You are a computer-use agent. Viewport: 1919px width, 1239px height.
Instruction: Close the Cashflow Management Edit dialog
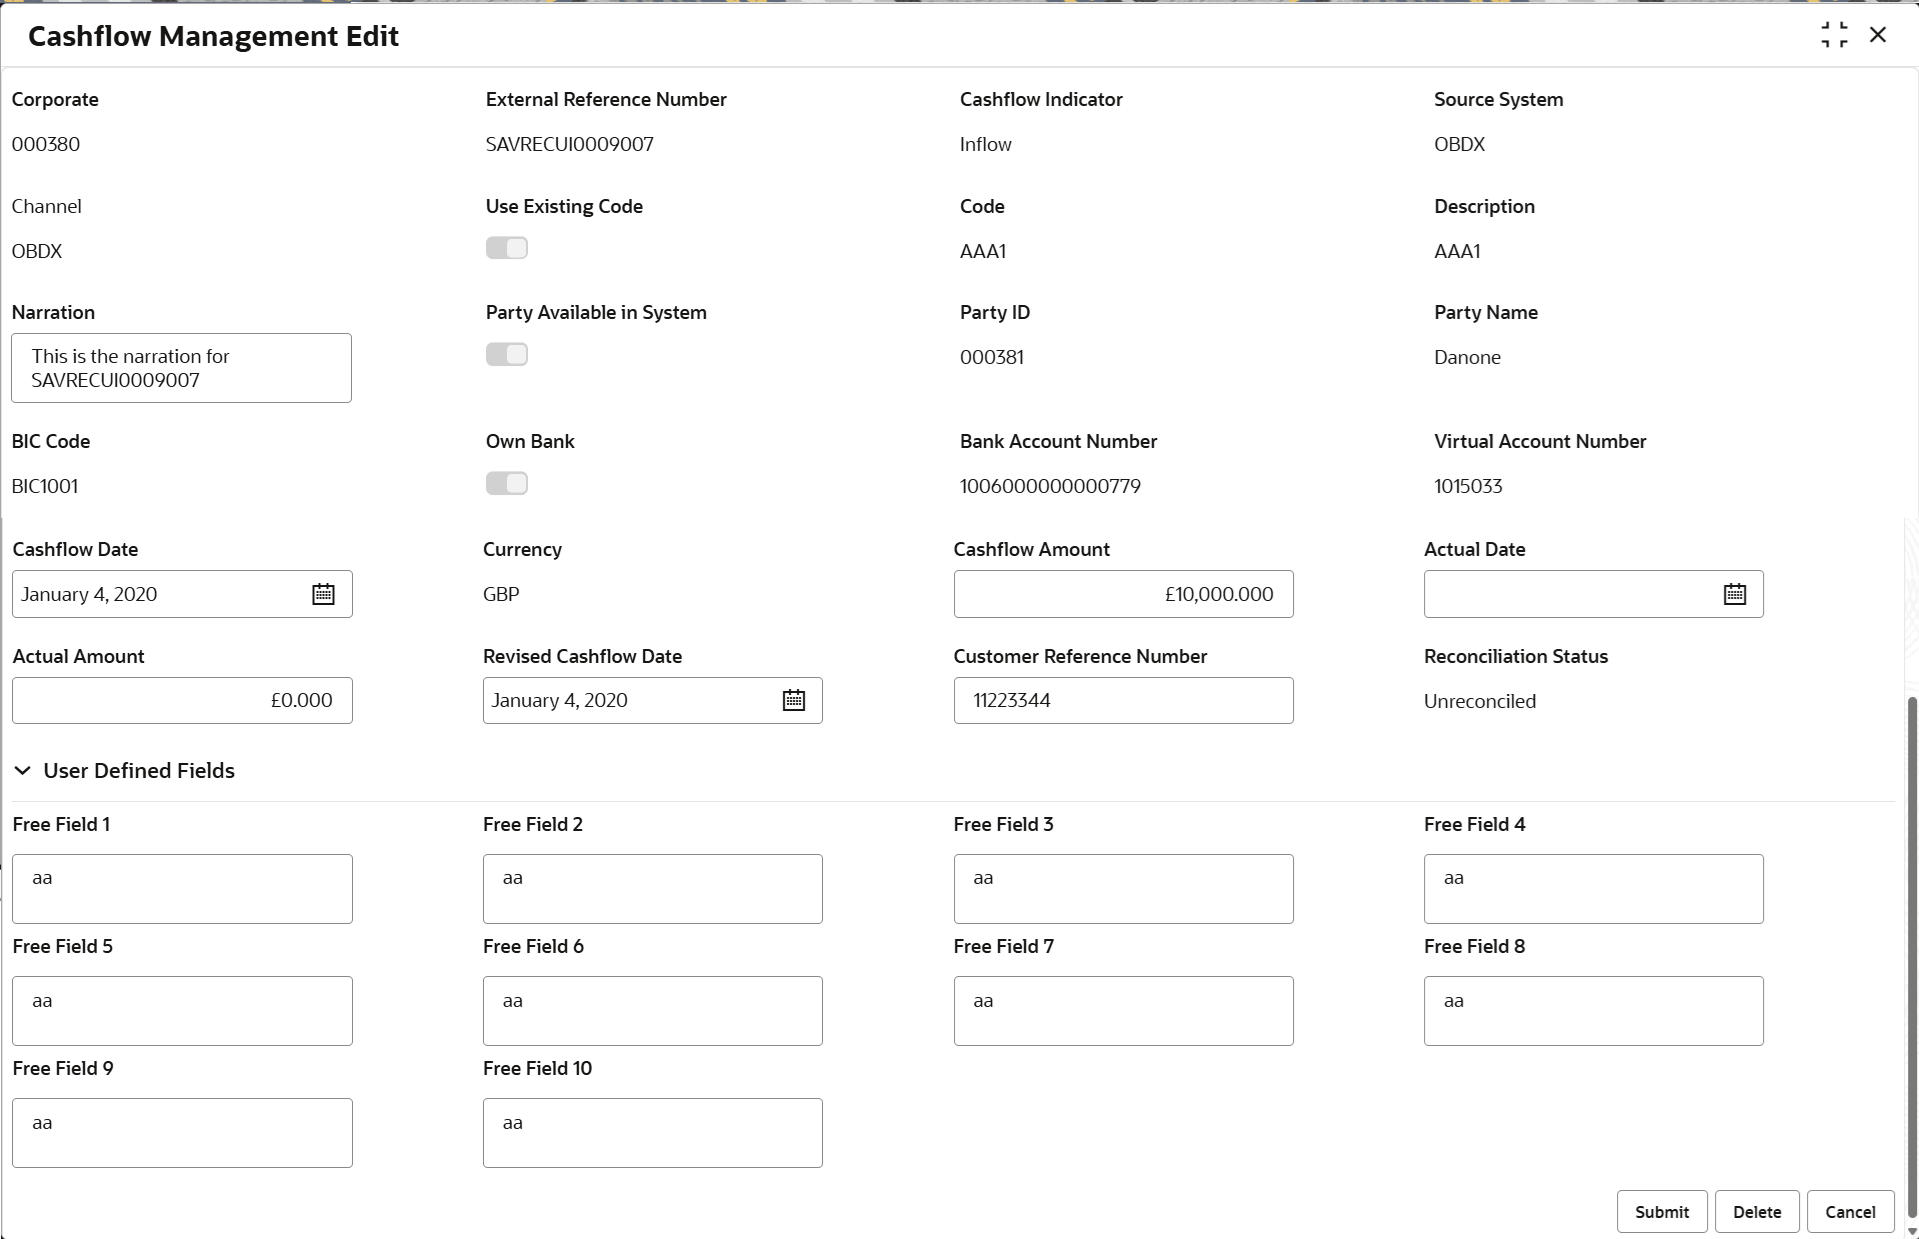click(x=1879, y=34)
